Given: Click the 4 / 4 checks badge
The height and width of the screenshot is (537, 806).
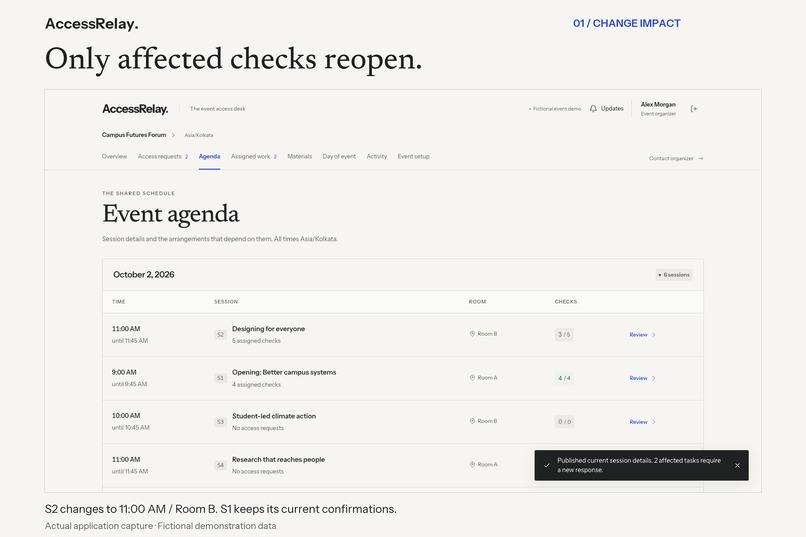Looking at the screenshot, I should 564,378.
